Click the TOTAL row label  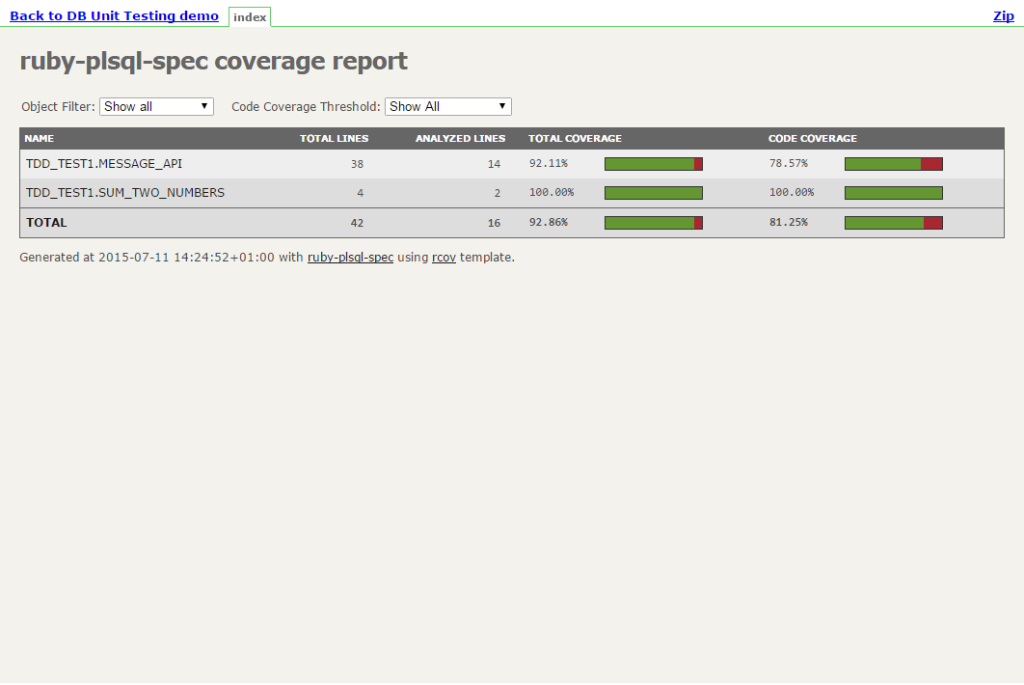pos(46,223)
